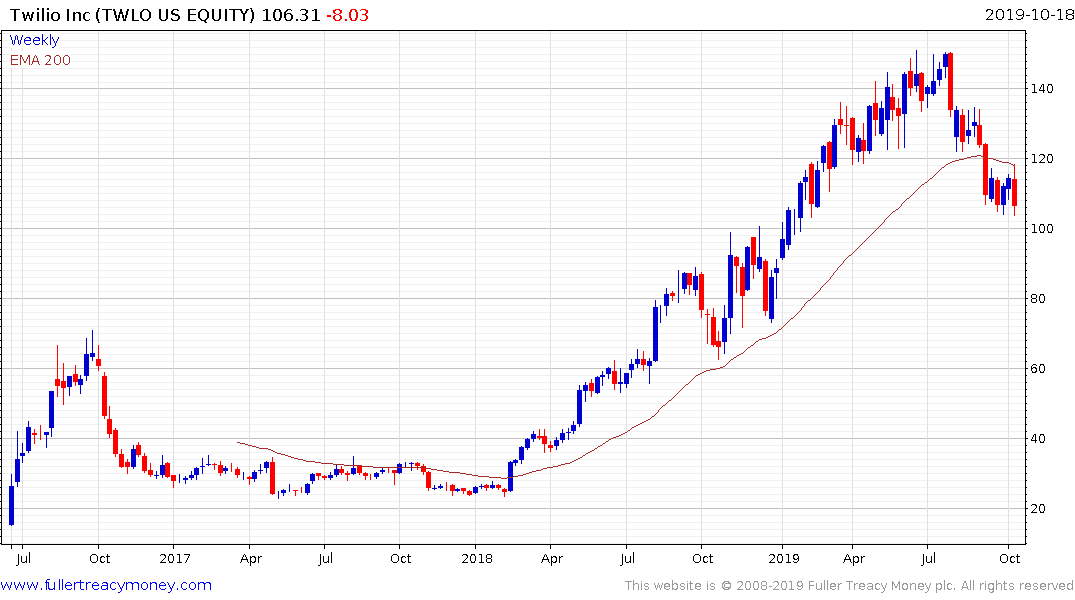This screenshot has height=600, width=1075.
Task: Click the price change value -8.03
Action: click(347, 15)
